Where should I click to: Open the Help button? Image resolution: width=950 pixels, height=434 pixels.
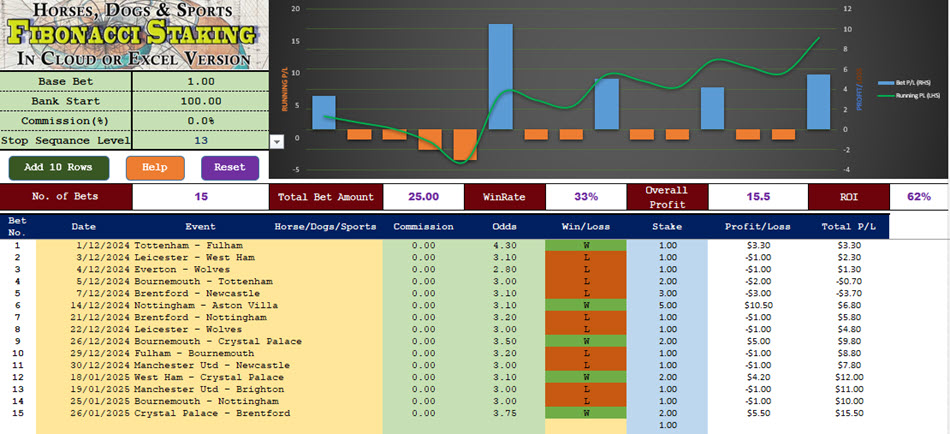(154, 167)
